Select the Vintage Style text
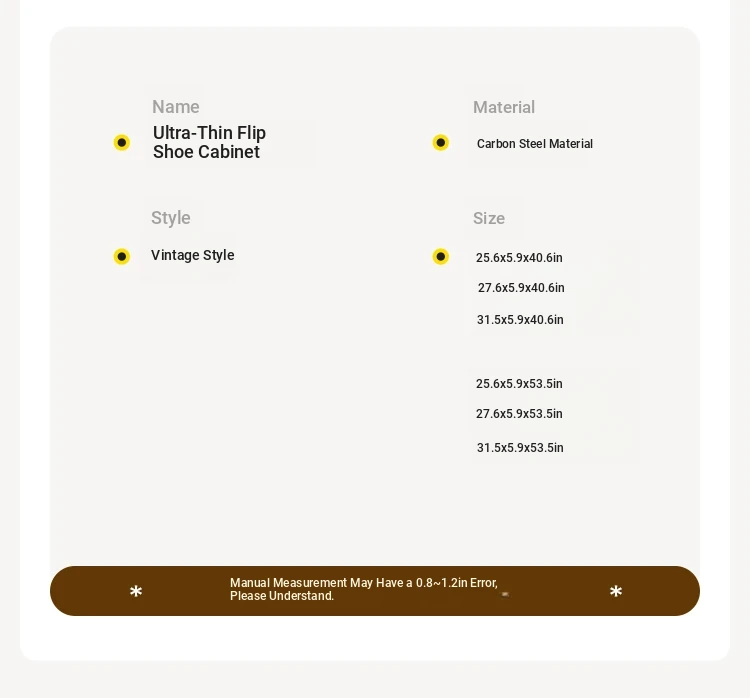Viewport: 750px width, 698px height. point(193,255)
